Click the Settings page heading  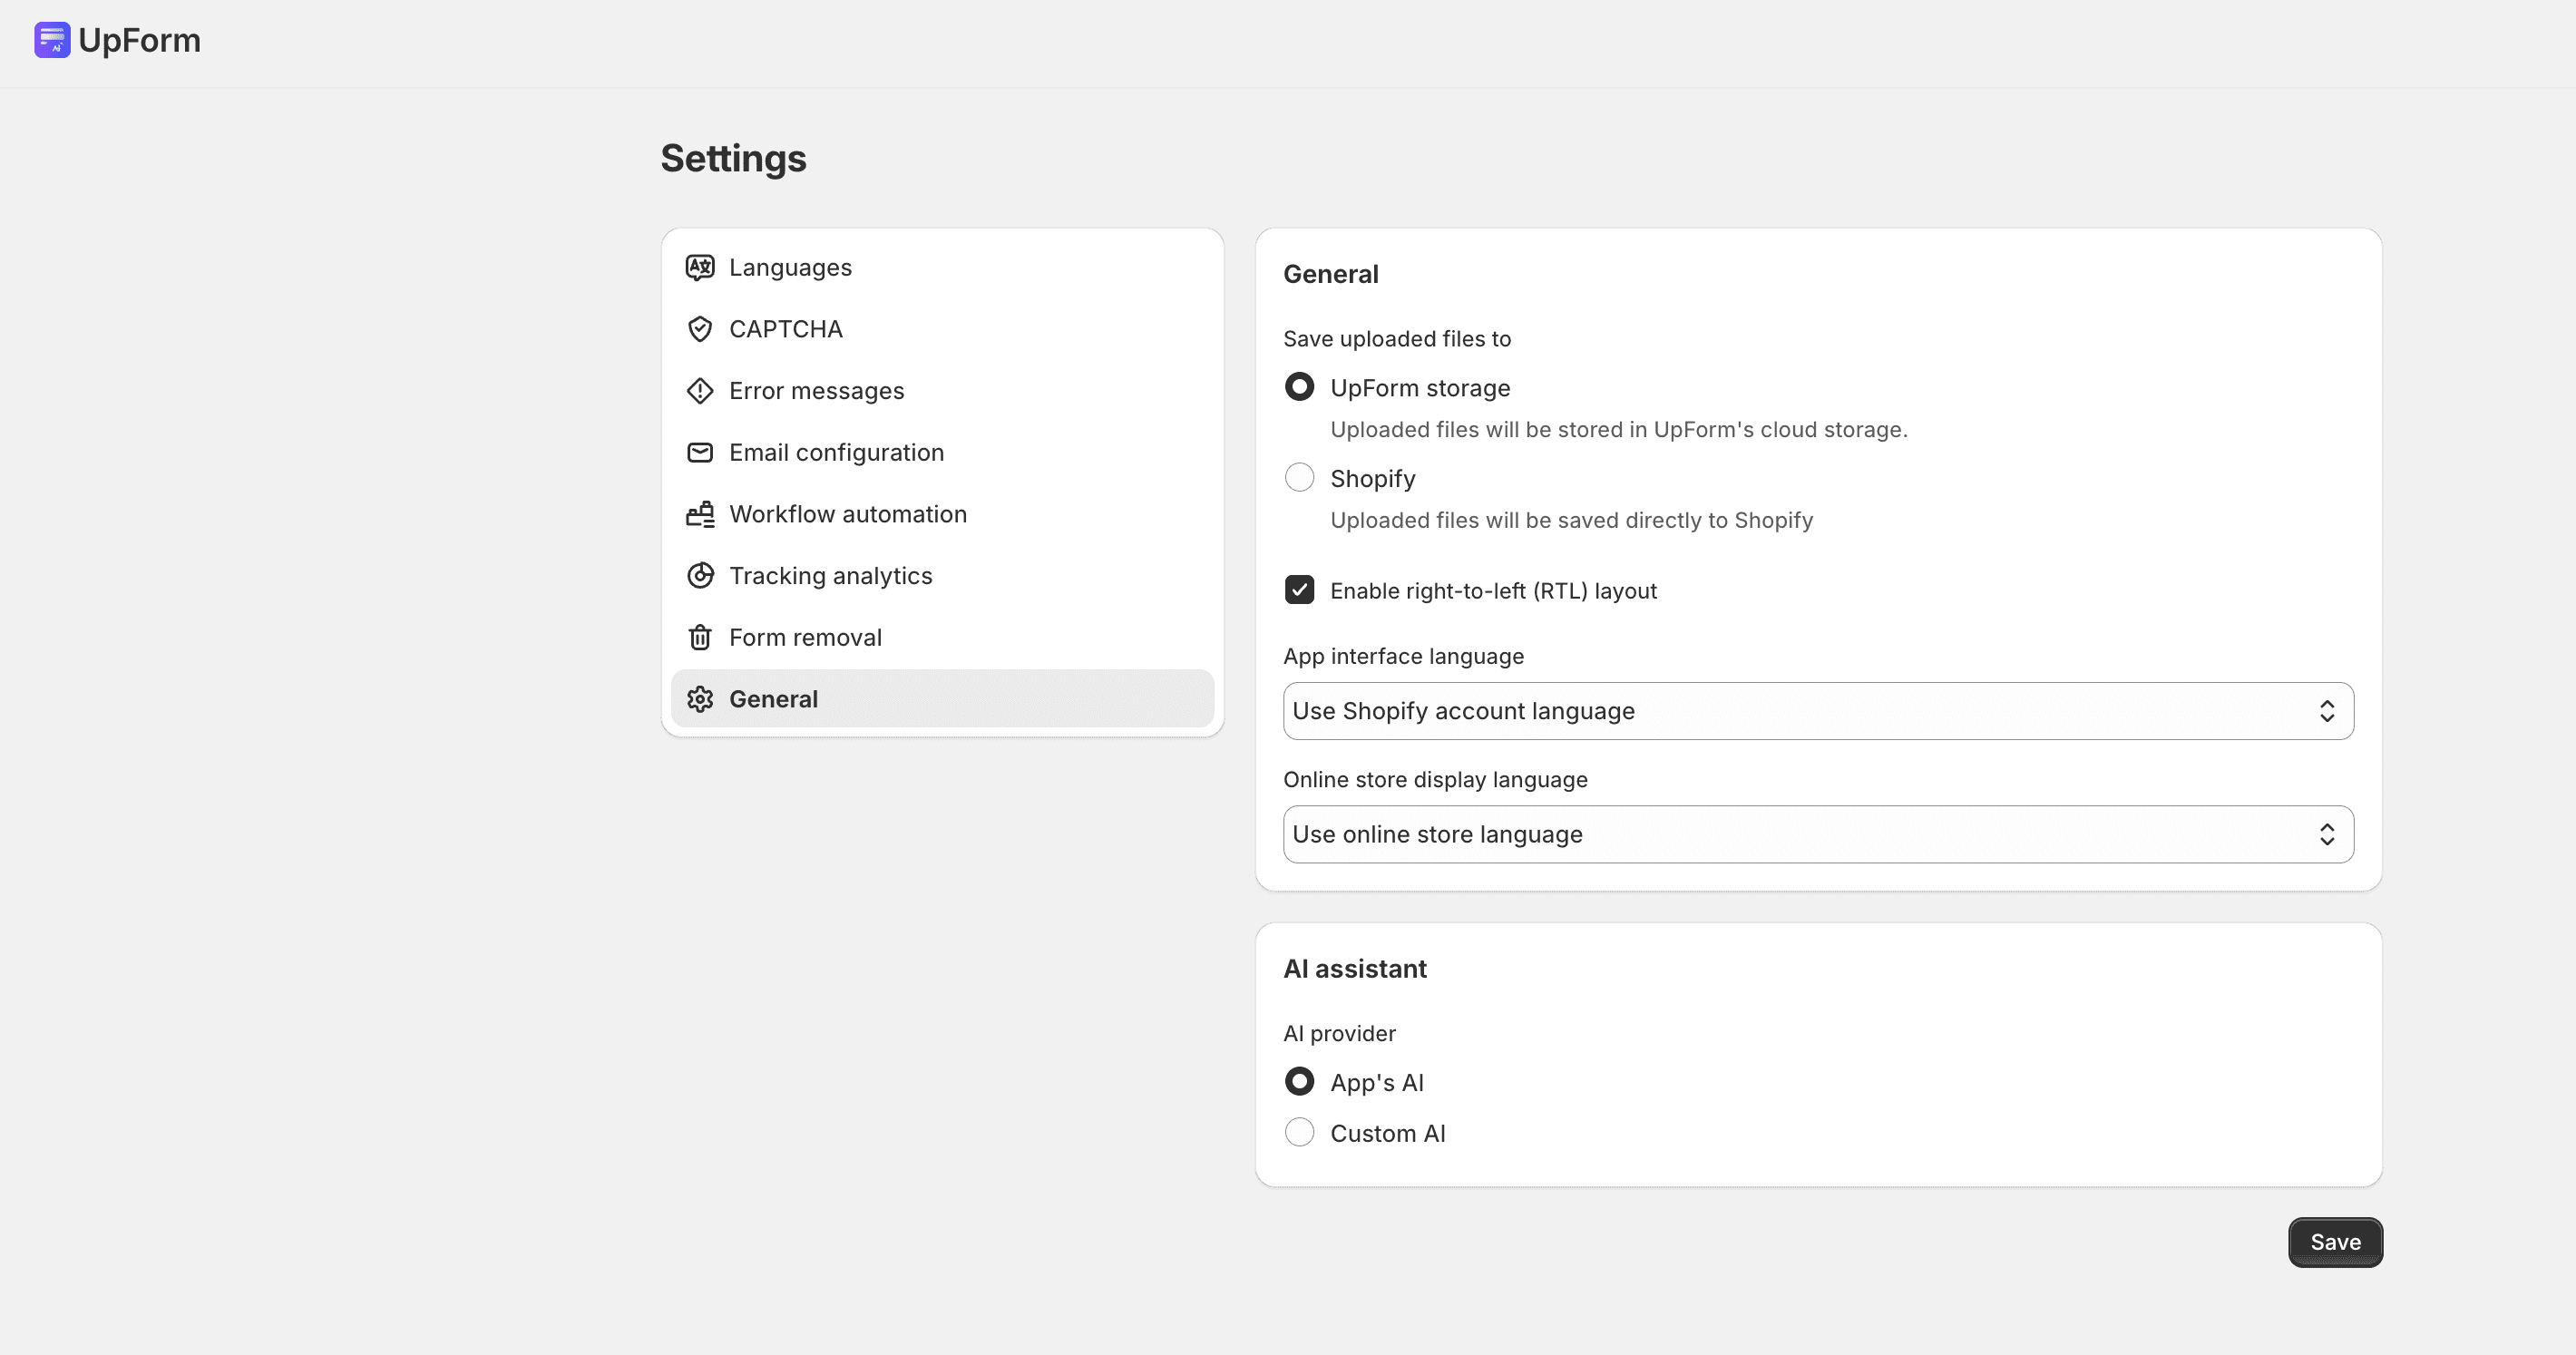733,159
